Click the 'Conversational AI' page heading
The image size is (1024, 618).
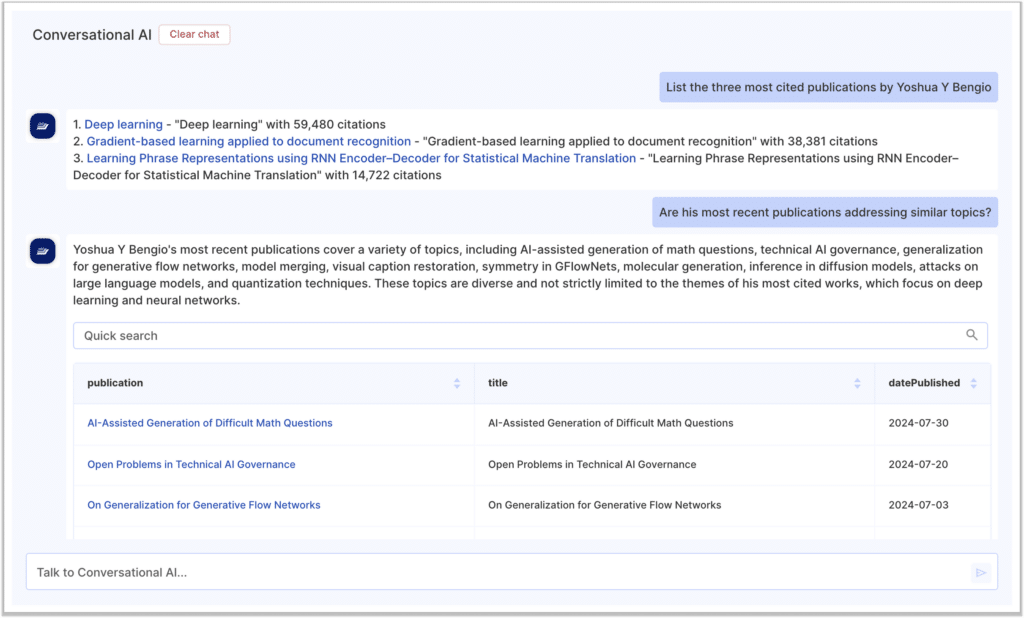click(x=92, y=35)
